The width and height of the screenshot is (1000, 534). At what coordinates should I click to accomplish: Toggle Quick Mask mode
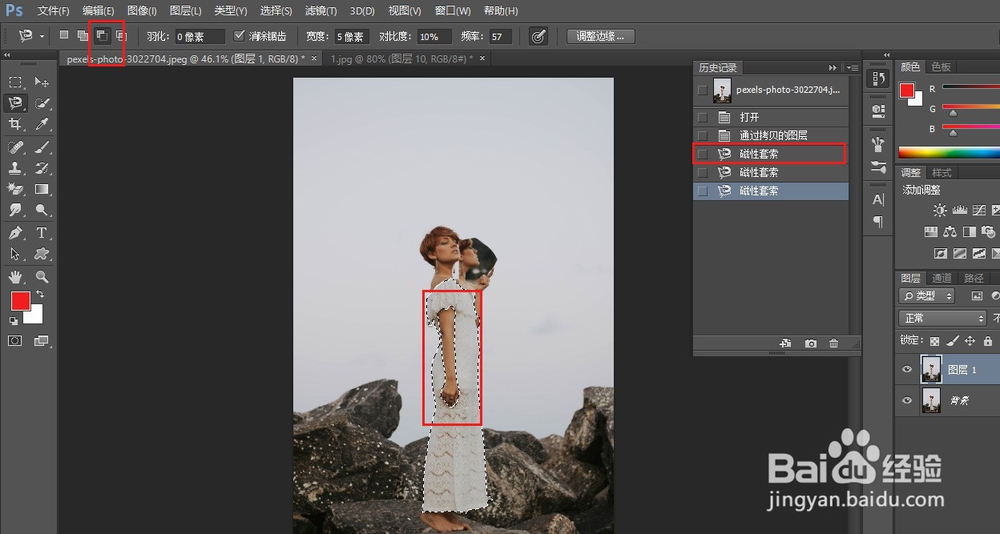(15, 341)
